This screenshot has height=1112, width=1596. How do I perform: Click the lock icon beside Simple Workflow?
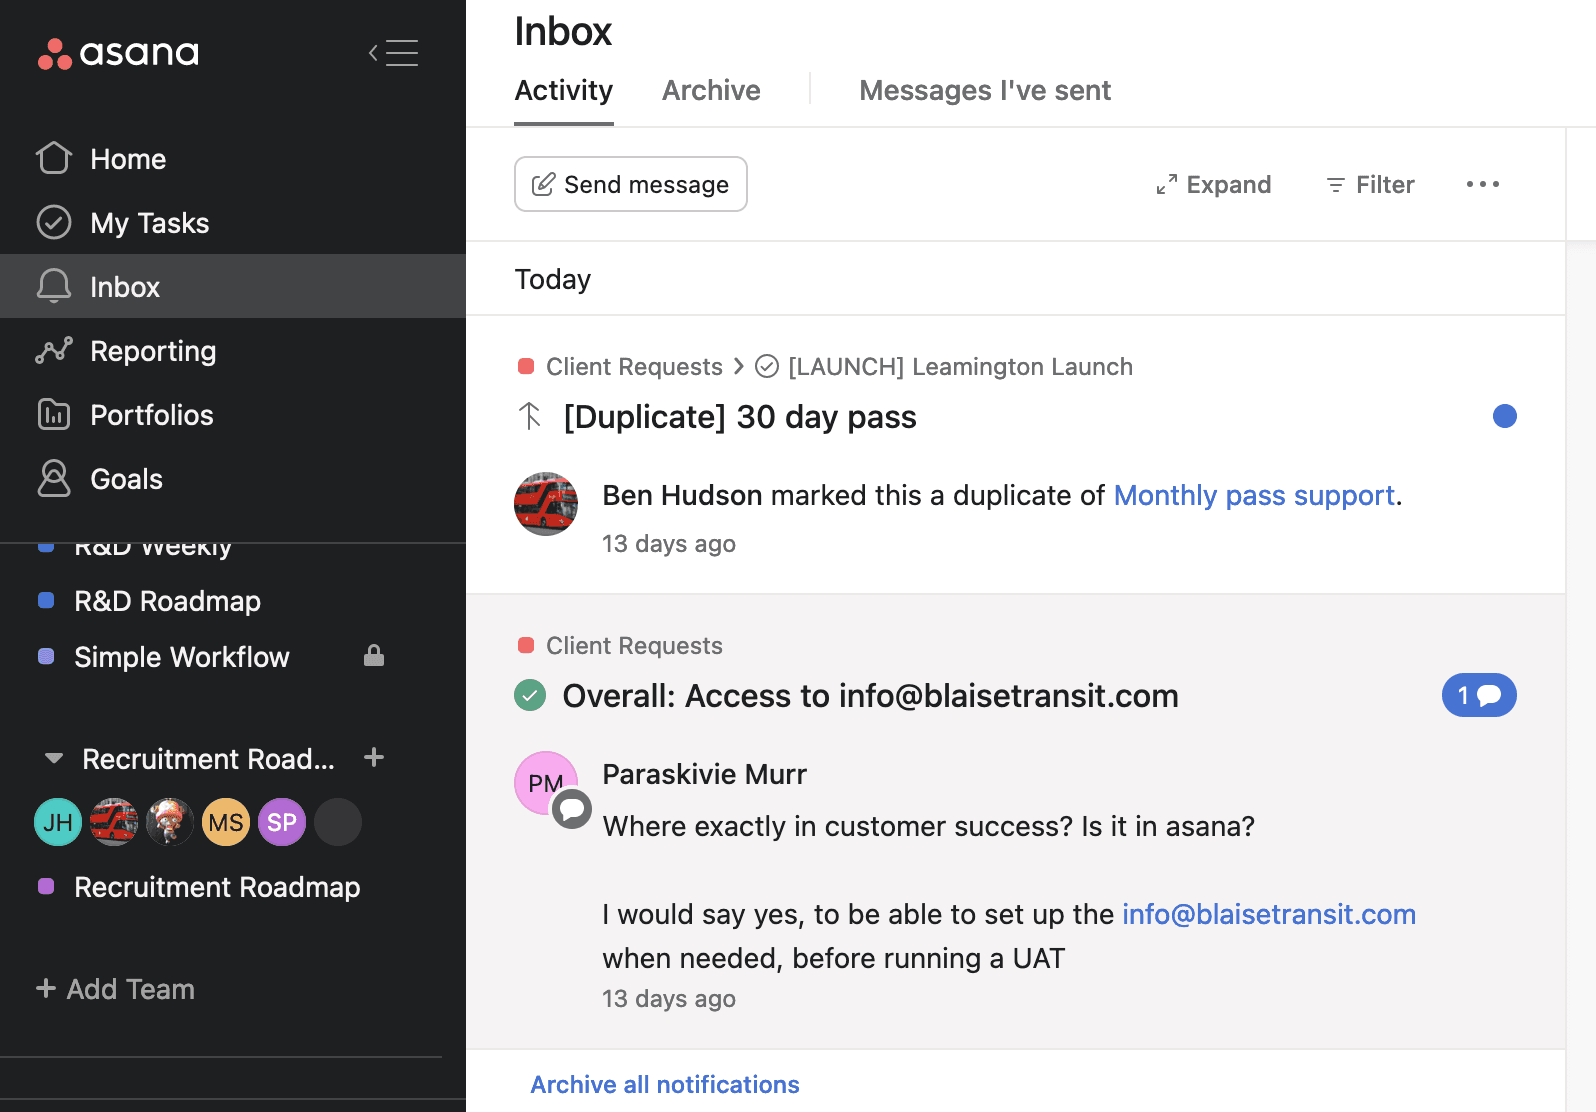374,656
